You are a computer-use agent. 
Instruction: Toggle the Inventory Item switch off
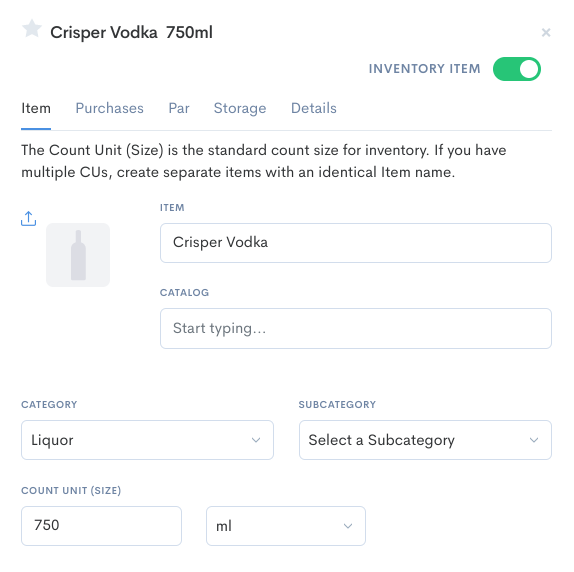click(x=517, y=69)
